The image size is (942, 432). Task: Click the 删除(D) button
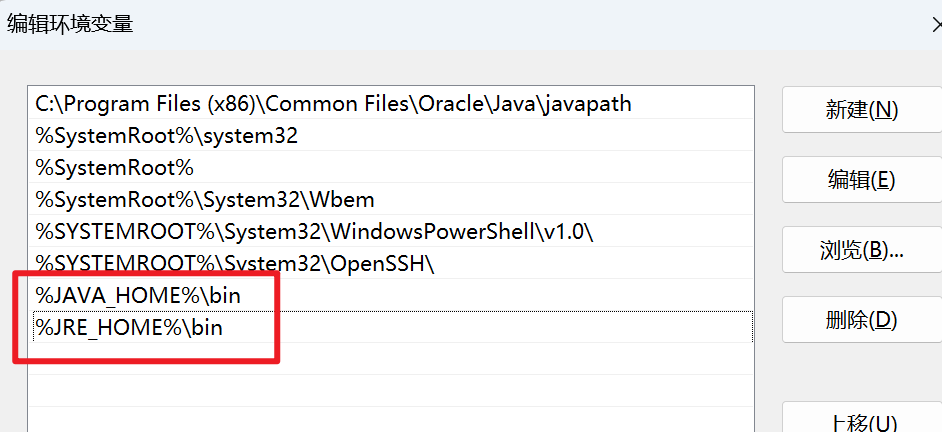pyautogui.click(x=861, y=320)
